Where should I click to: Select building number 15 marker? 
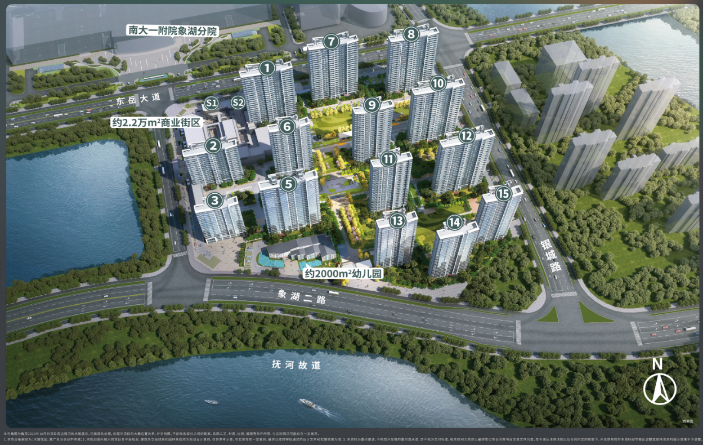click(x=504, y=194)
